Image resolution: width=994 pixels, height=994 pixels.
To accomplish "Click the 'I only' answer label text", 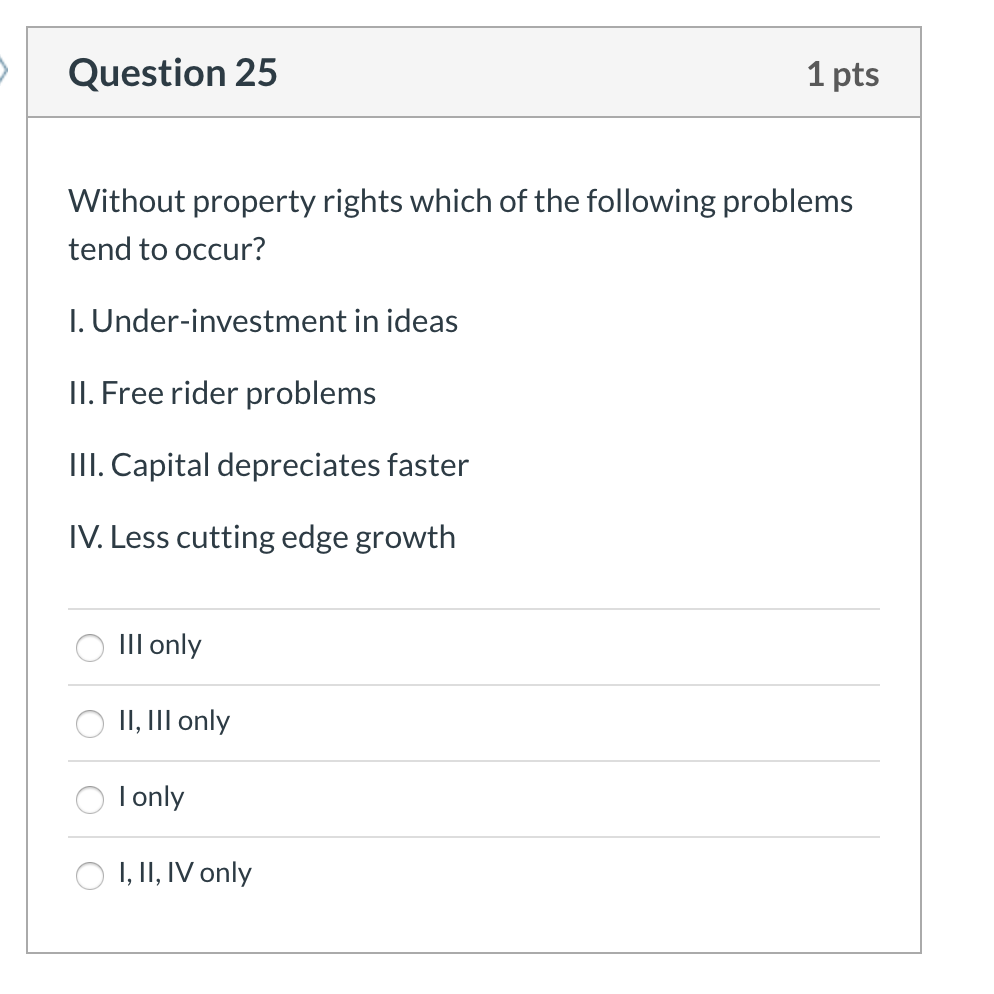I will 151,797.
